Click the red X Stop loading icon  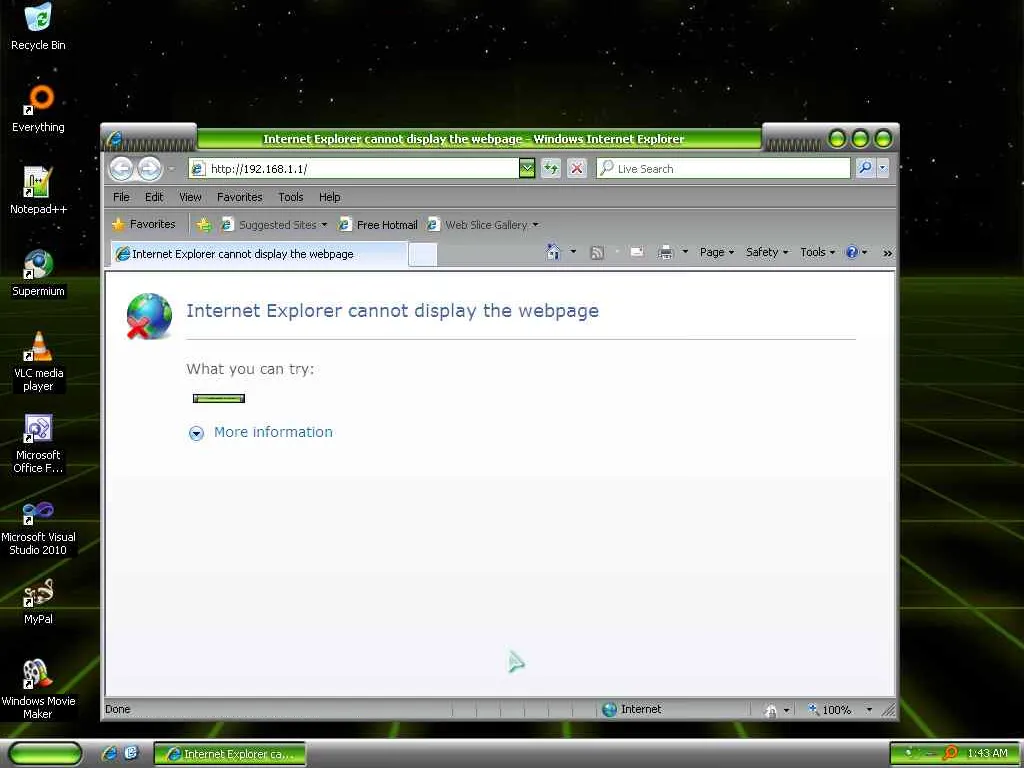(577, 168)
